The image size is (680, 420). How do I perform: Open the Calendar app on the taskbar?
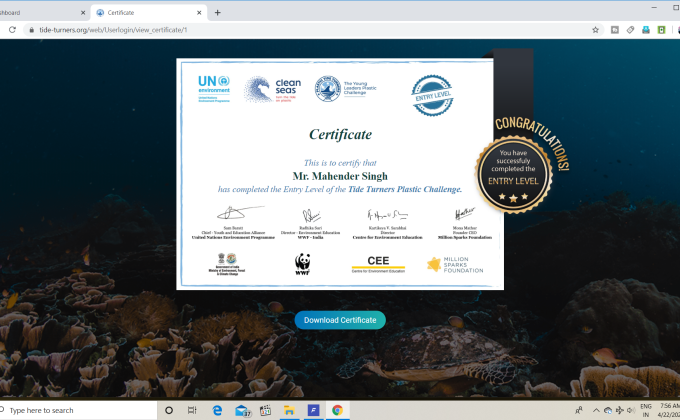(265, 410)
